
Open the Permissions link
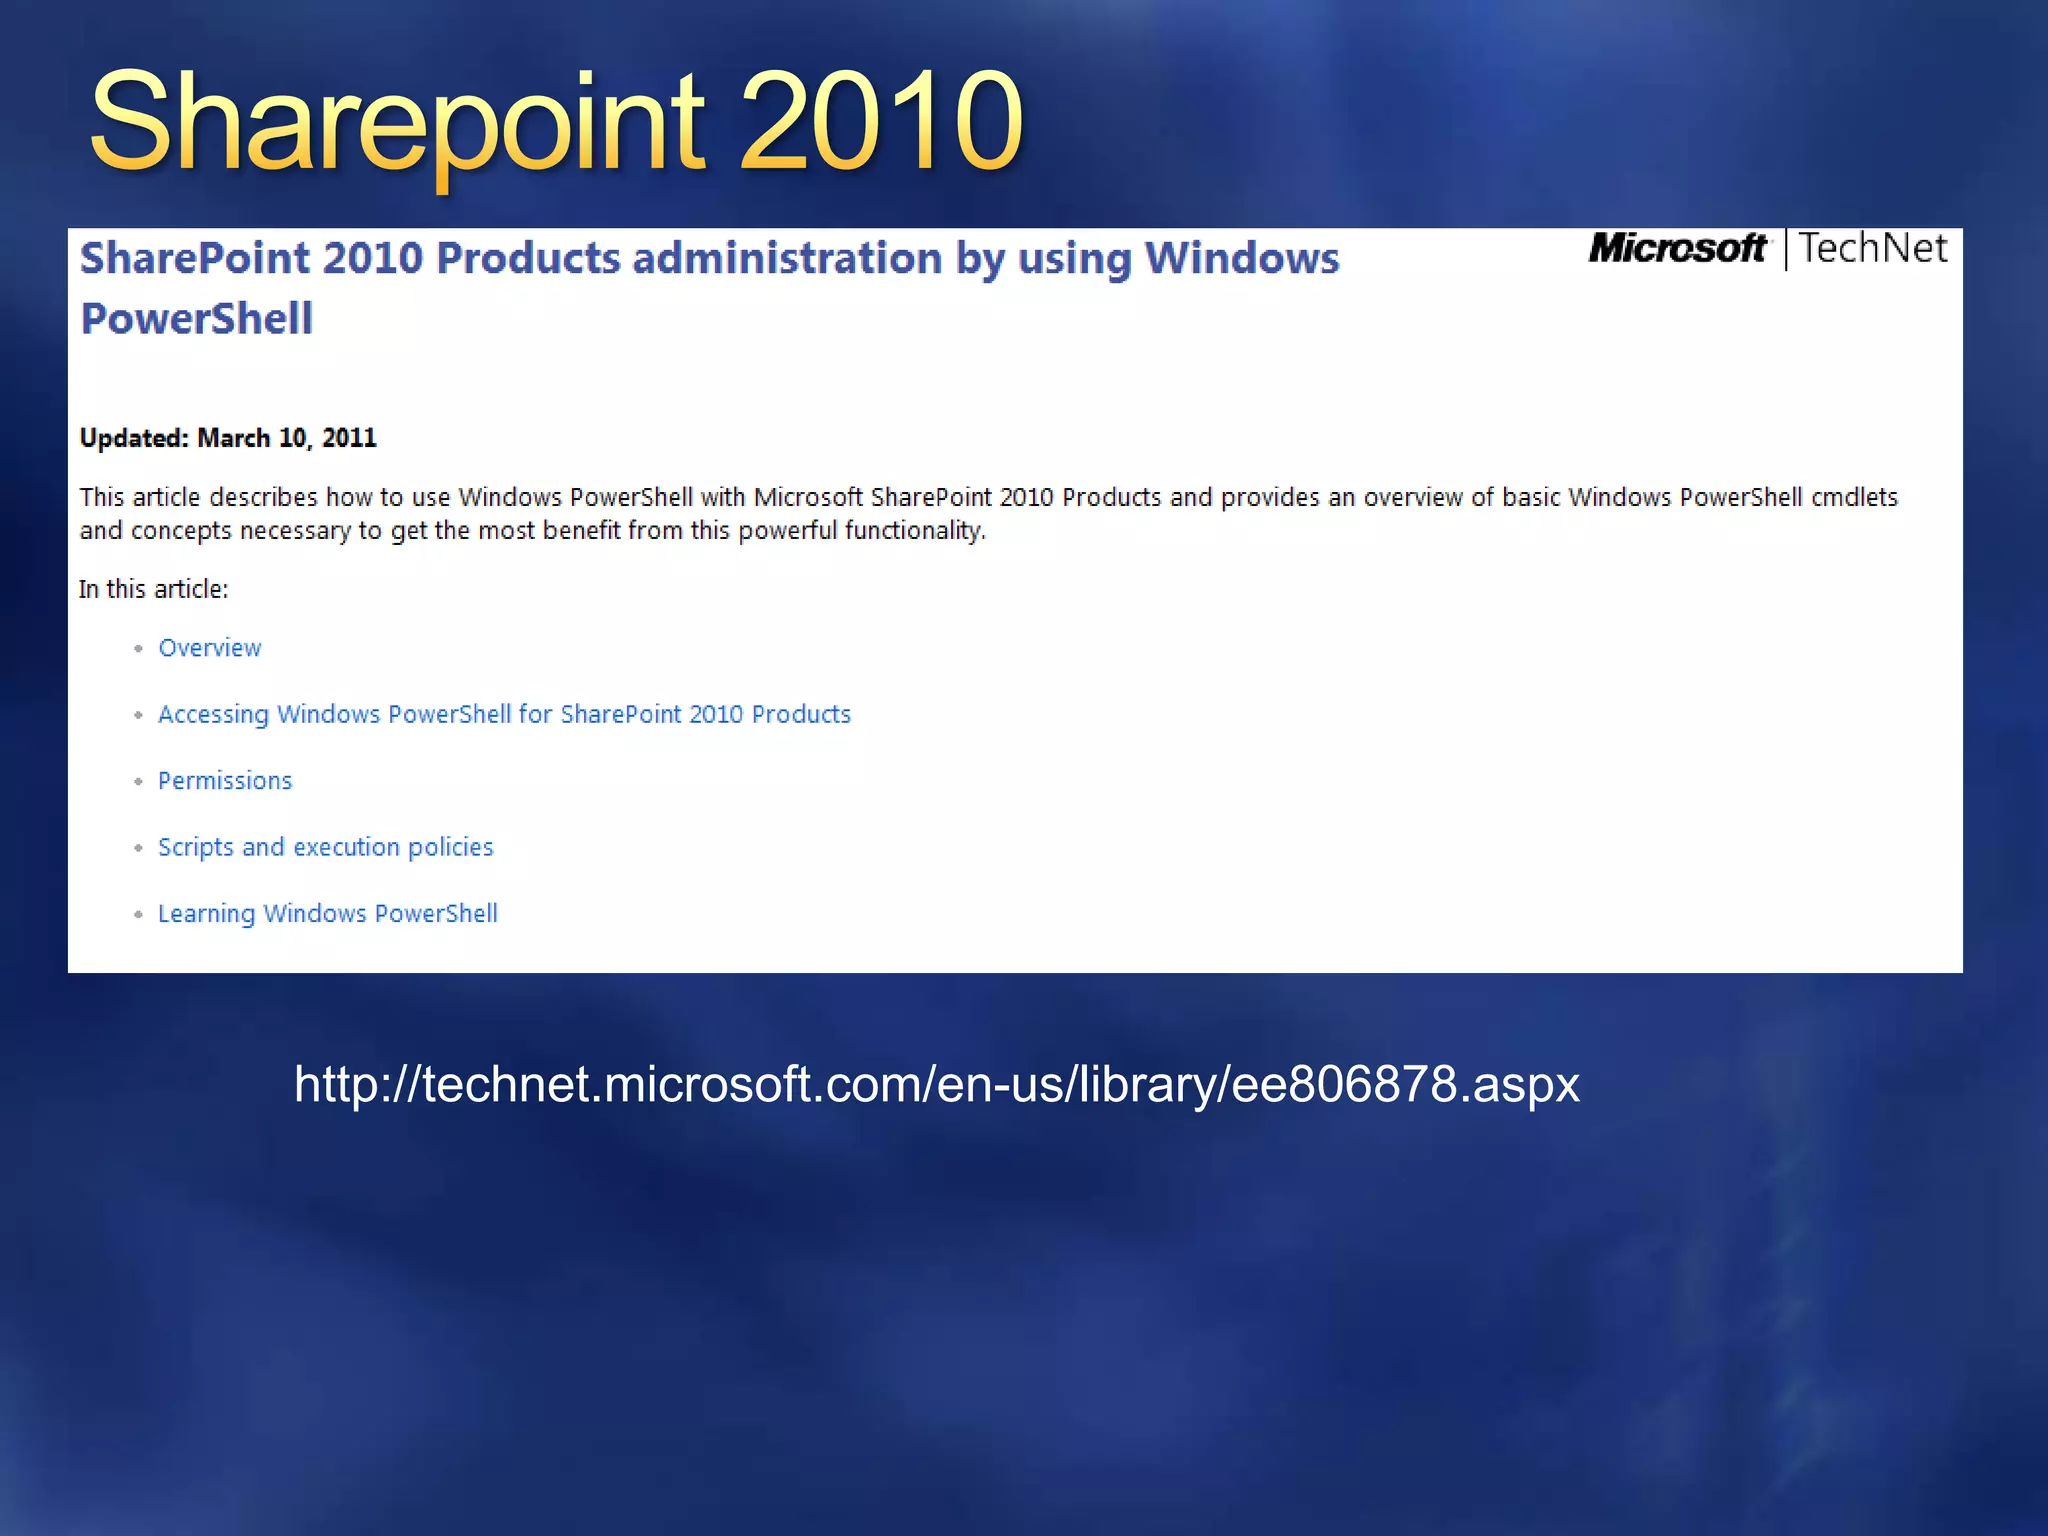225,781
